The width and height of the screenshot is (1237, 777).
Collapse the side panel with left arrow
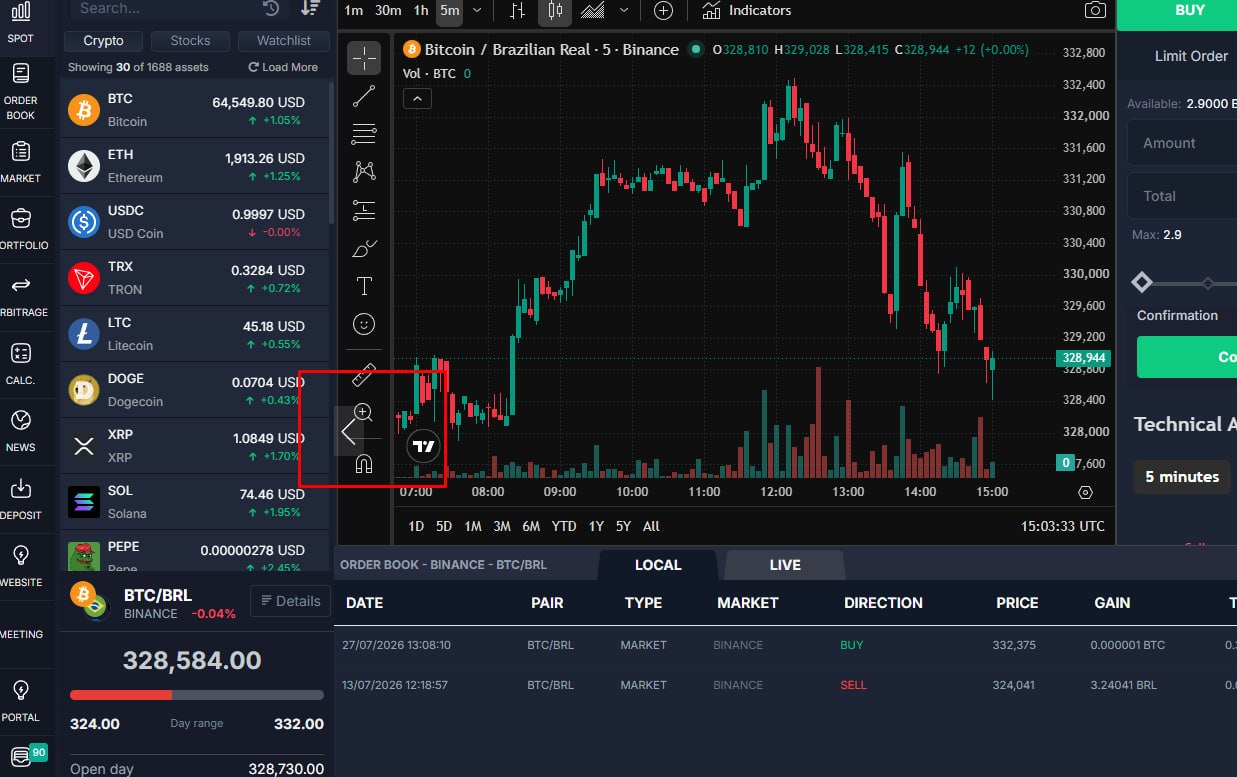pos(346,432)
